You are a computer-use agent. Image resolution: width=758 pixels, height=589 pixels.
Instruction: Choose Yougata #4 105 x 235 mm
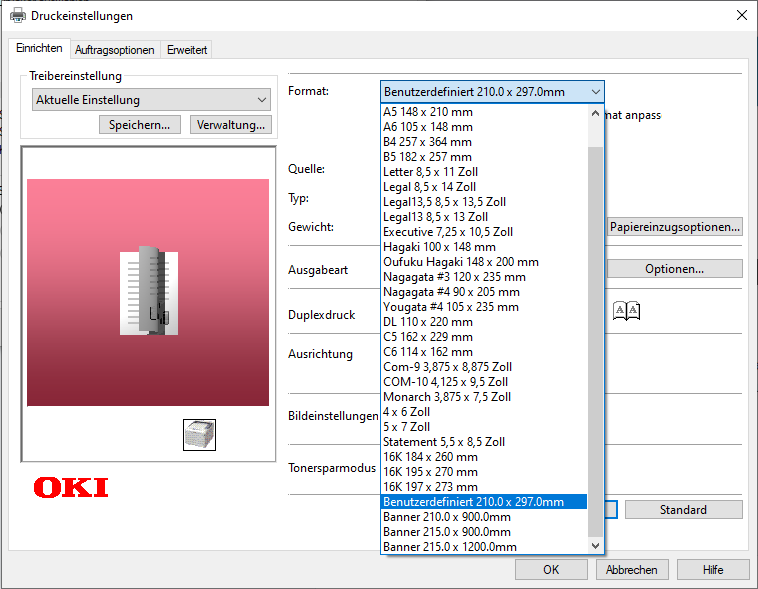point(484,307)
